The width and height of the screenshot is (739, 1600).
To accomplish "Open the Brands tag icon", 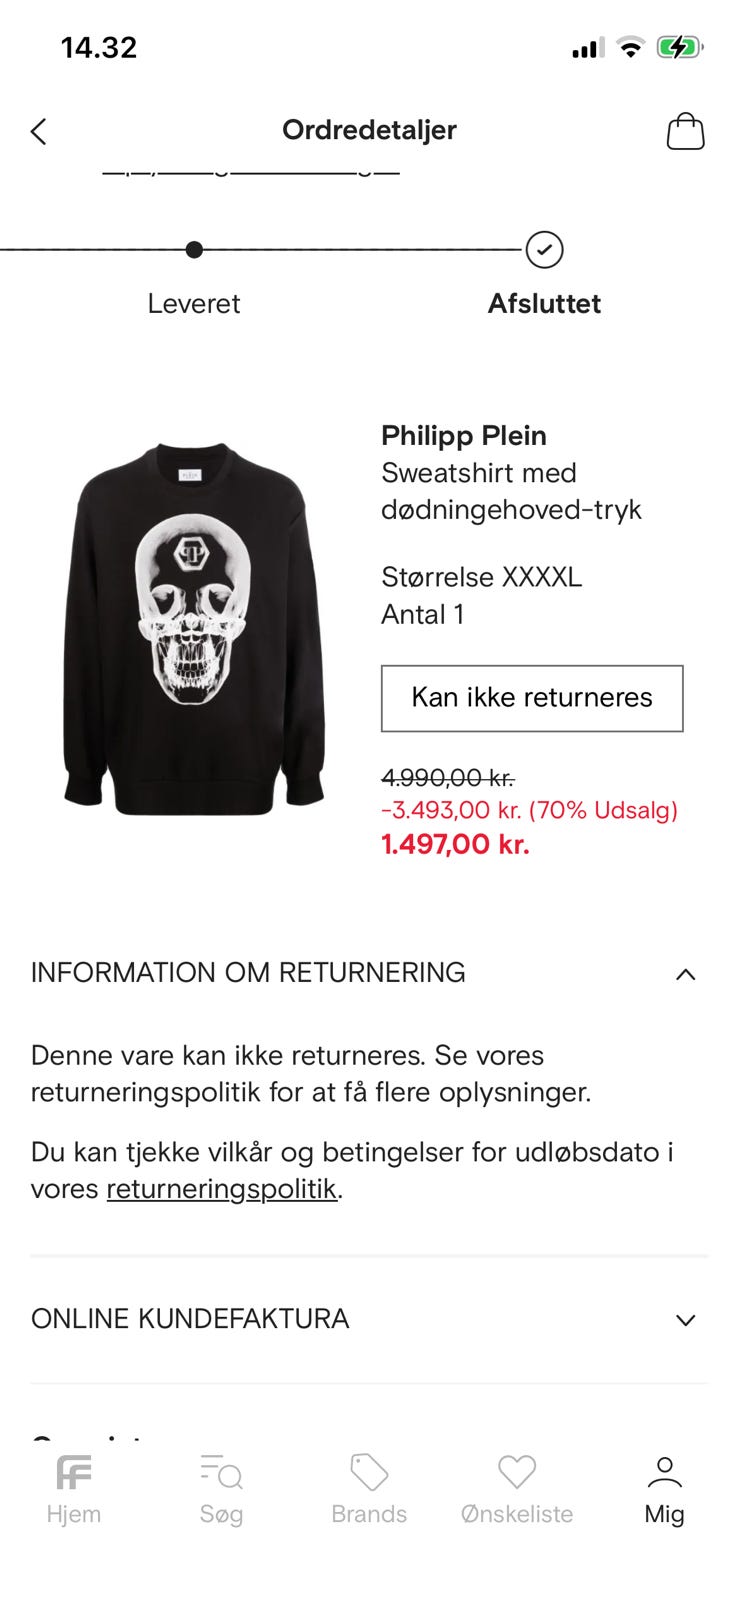I will pyautogui.click(x=369, y=1473).
